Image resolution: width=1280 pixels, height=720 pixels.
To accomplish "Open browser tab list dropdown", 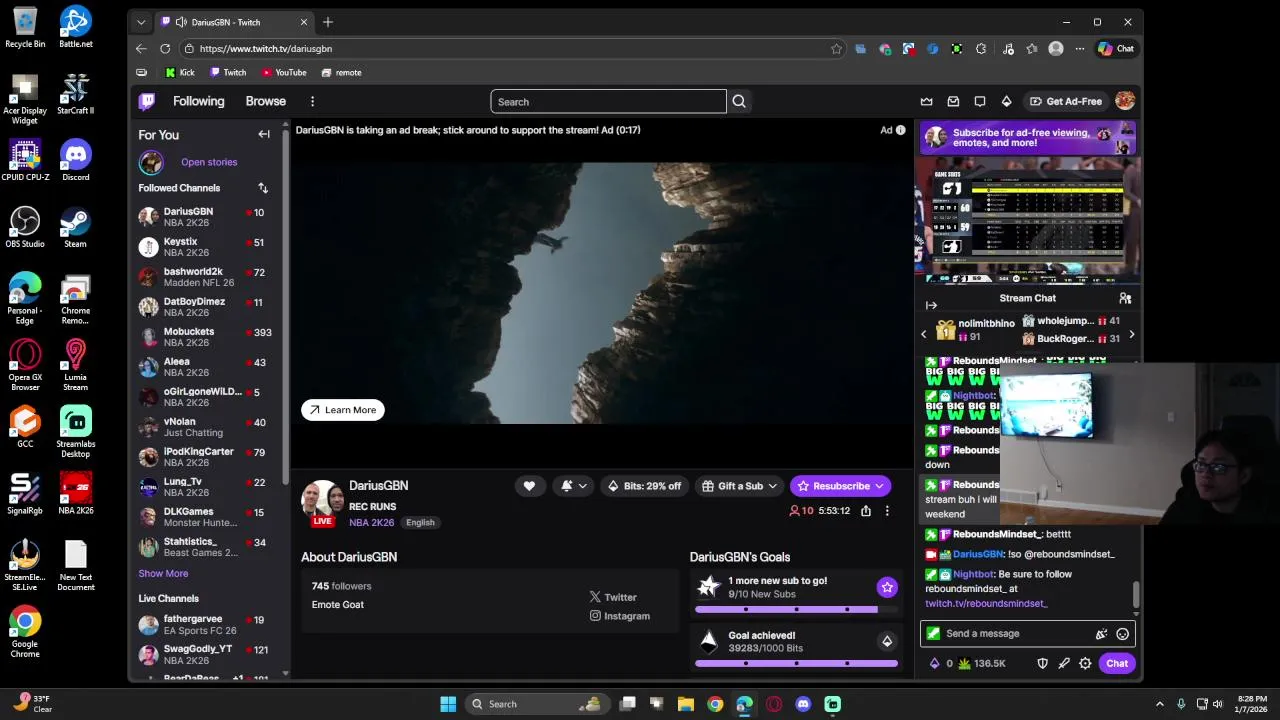I will coord(141,22).
